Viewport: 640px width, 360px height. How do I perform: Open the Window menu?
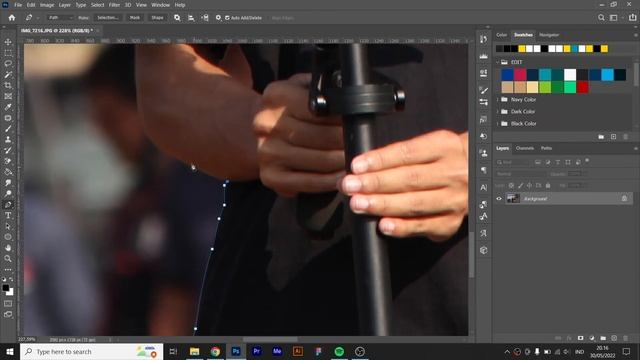click(x=160, y=5)
